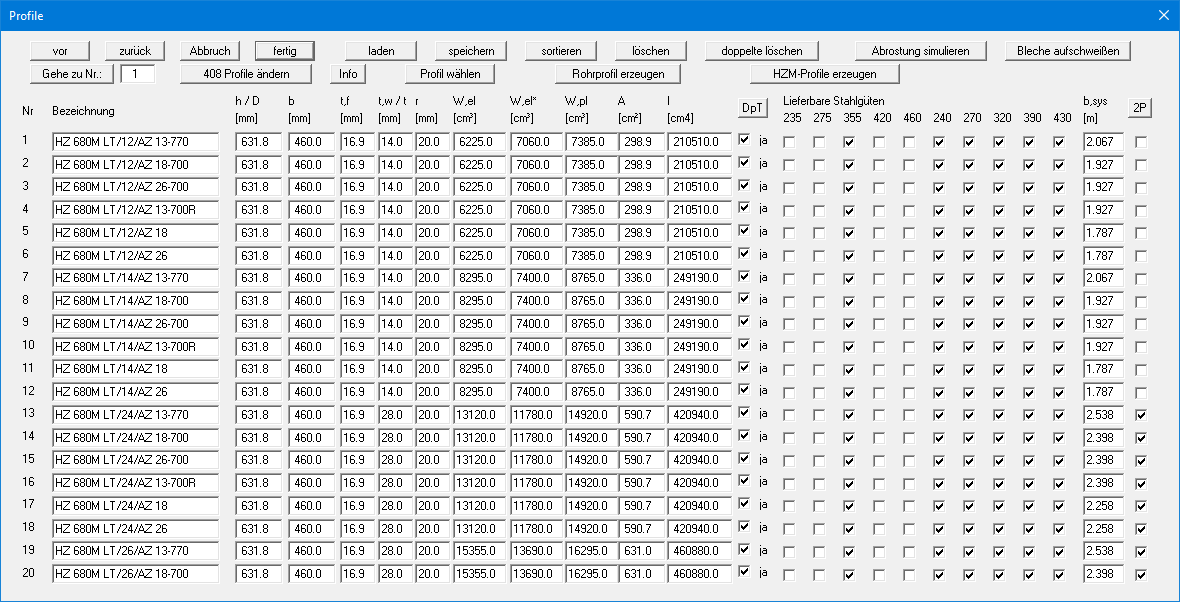Click 'HZM-Profile erzeugen' button
The height and width of the screenshot is (602, 1180).
(824, 74)
